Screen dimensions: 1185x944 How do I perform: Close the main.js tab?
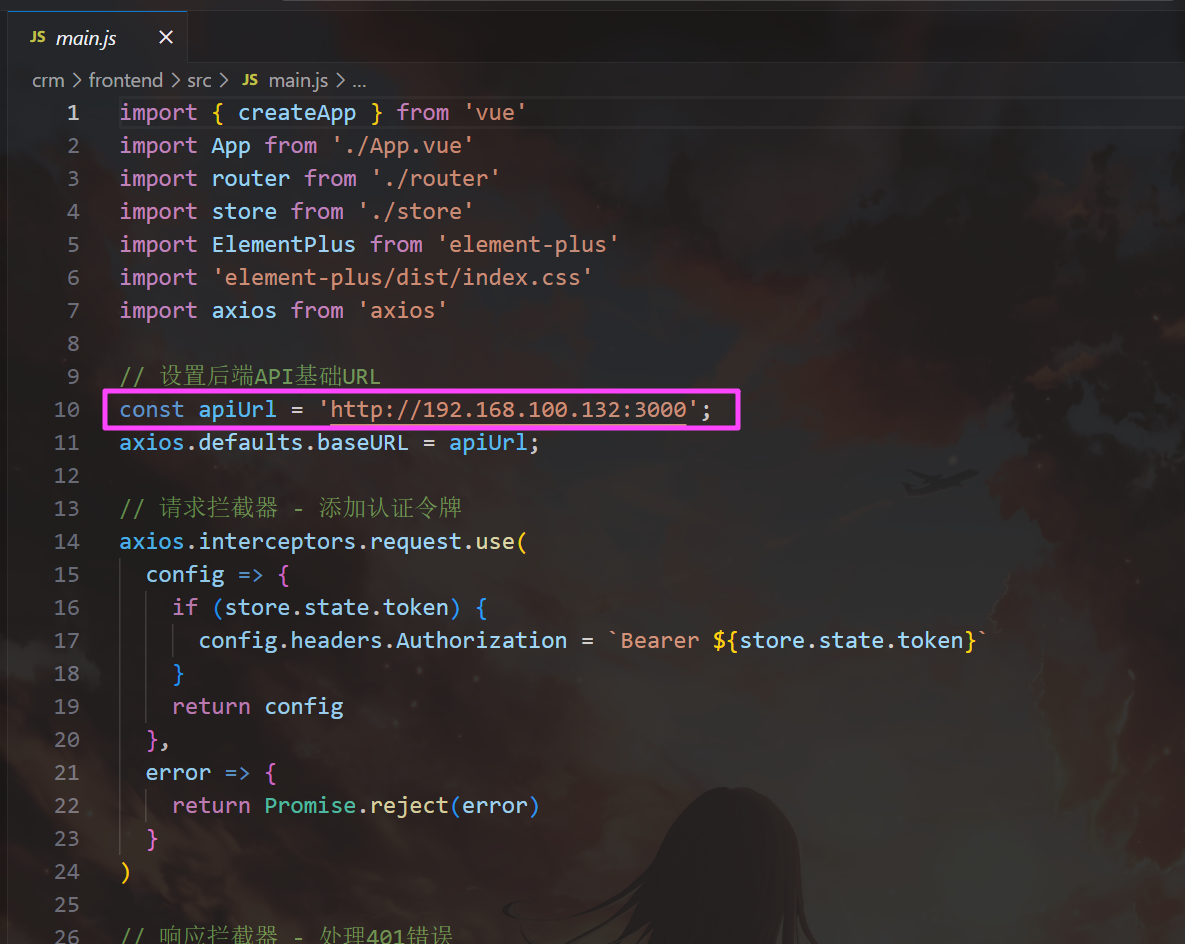coord(166,37)
